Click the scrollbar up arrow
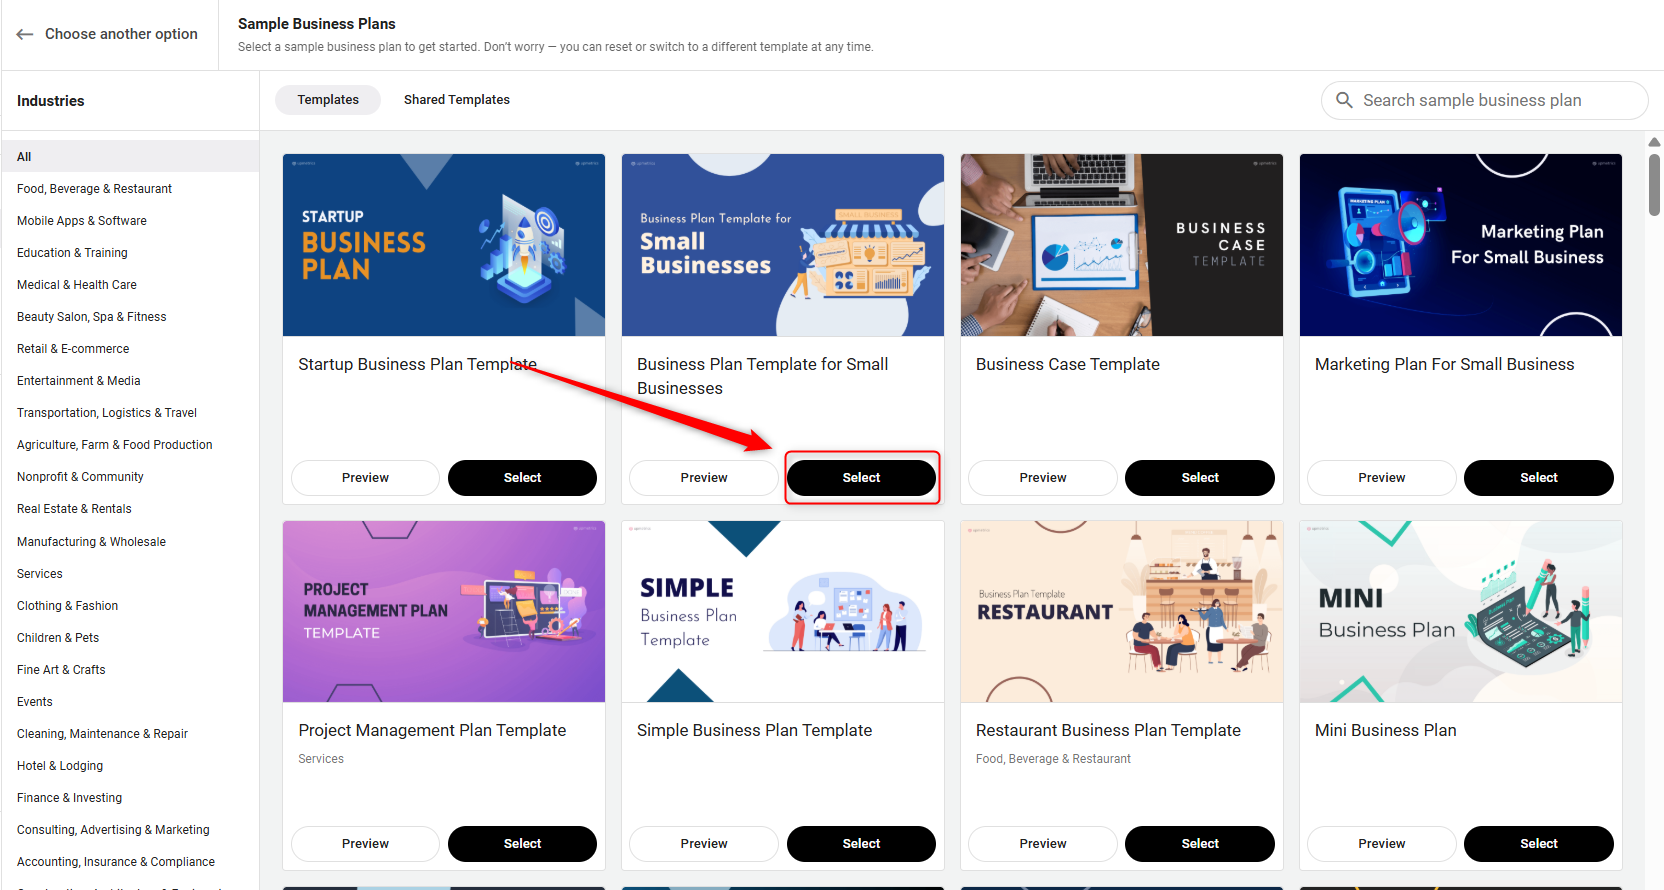This screenshot has height=890, width=1664. (1654, 142)
